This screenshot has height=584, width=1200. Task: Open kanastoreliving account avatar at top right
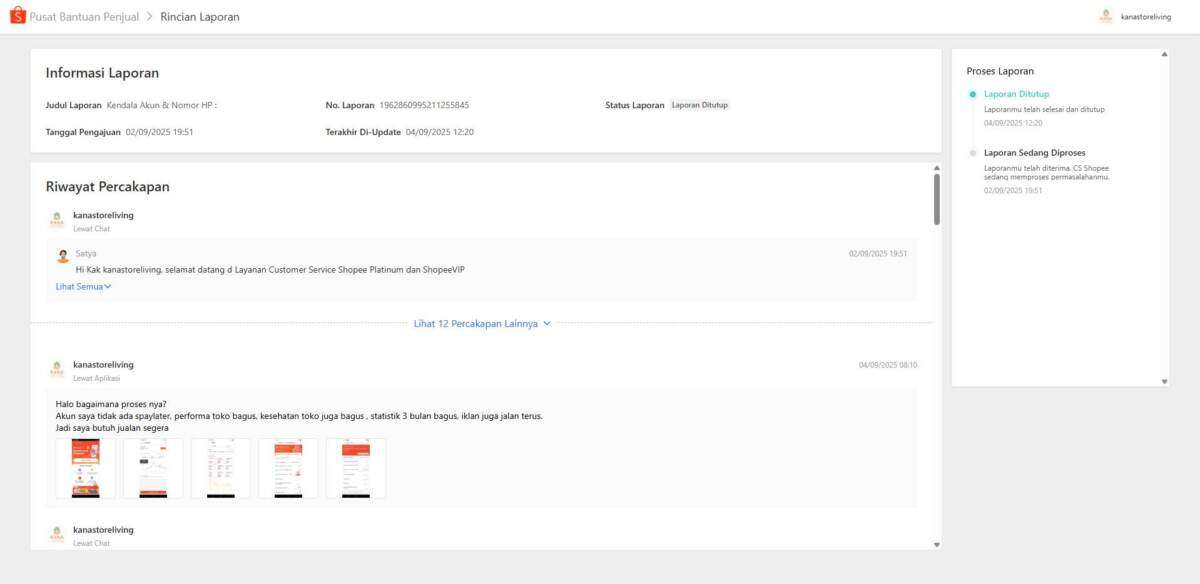click(x=1106, y=16)
